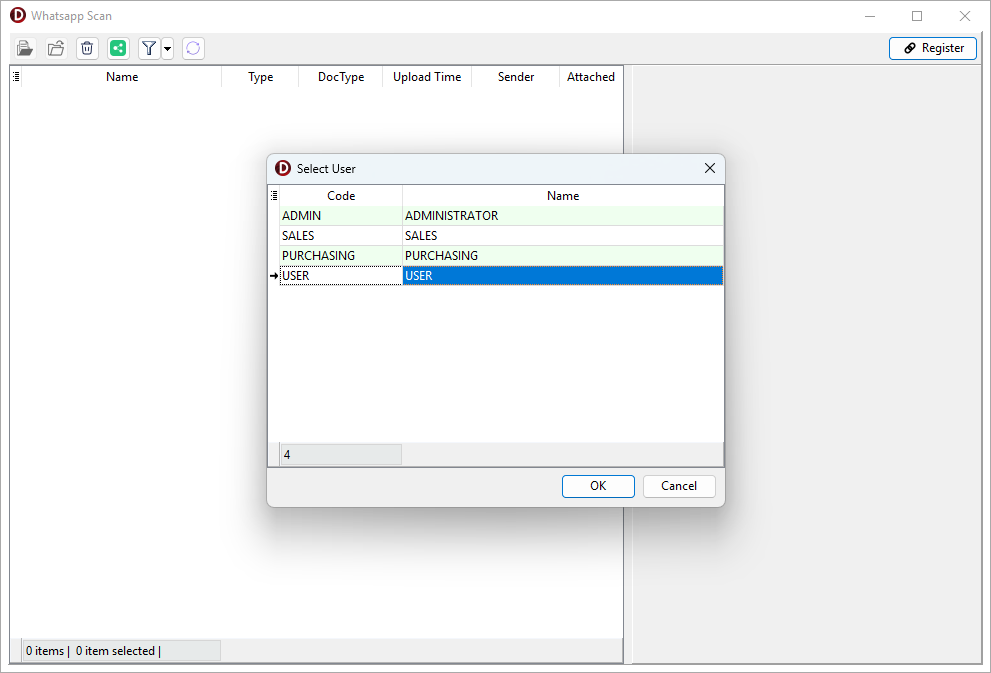
Task: Click the Register button
Action: tap(933, 48)
